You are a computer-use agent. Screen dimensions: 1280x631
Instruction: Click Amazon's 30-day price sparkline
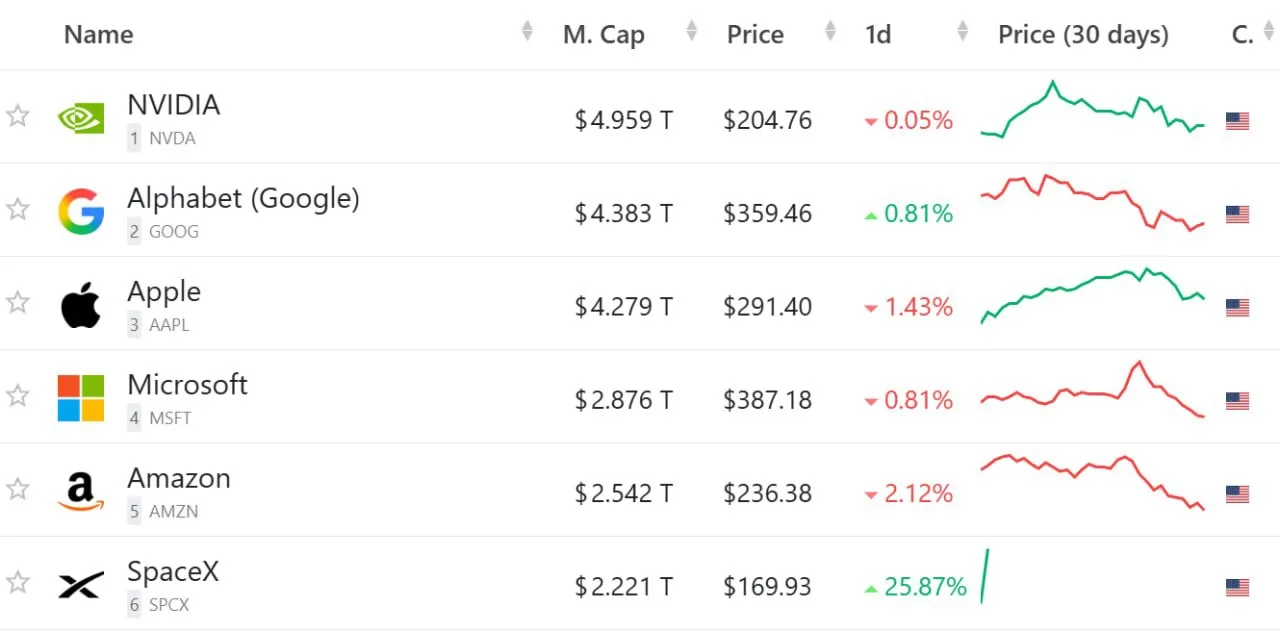click(1093, 482)
